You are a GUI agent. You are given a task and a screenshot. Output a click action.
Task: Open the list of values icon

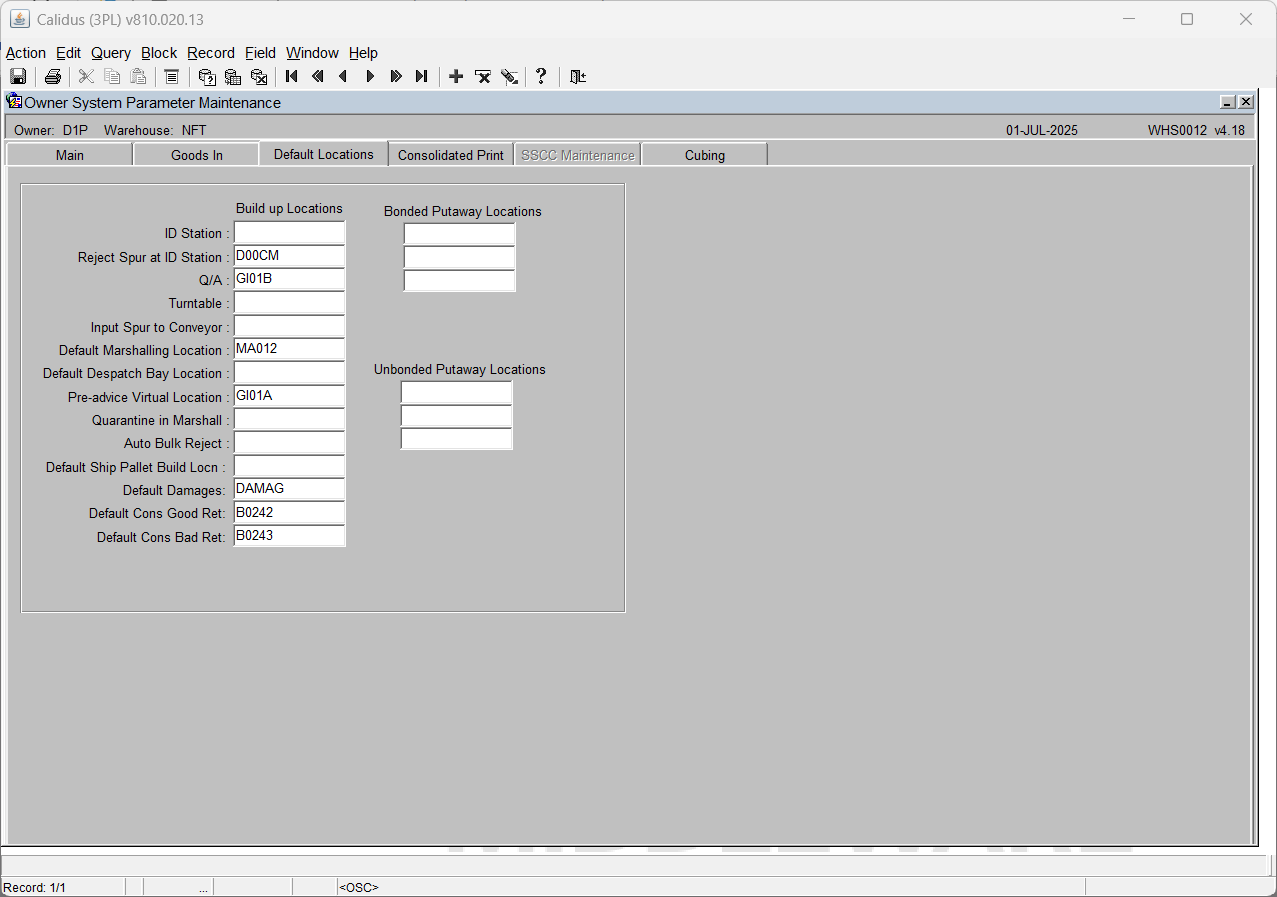point(172,77)
